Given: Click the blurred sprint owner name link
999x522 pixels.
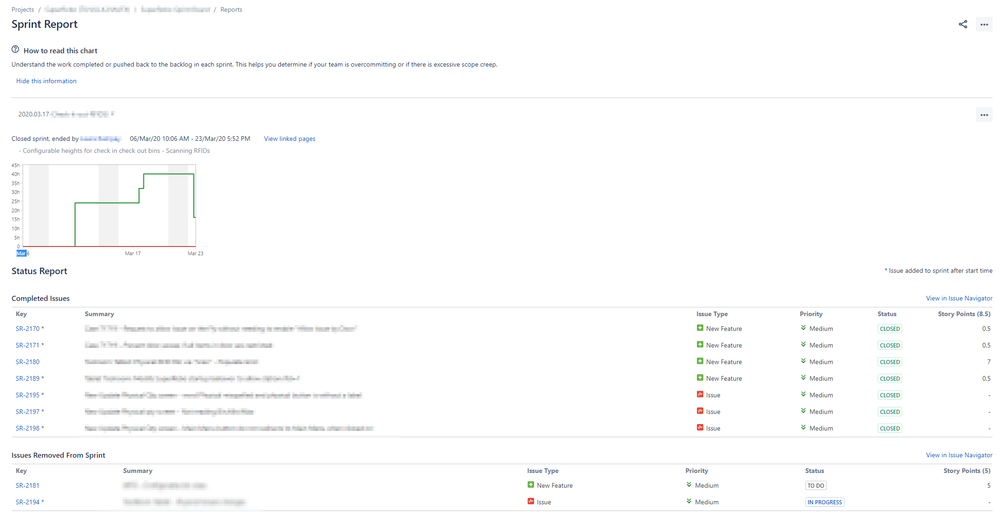Looking at the screenshot, I should [101, 138].
